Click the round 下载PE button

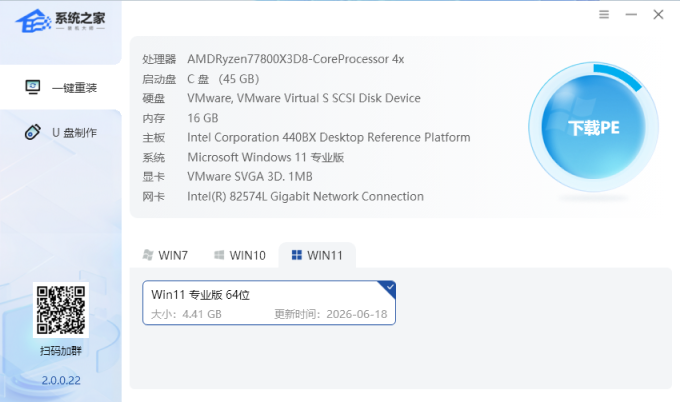[593, 127]
